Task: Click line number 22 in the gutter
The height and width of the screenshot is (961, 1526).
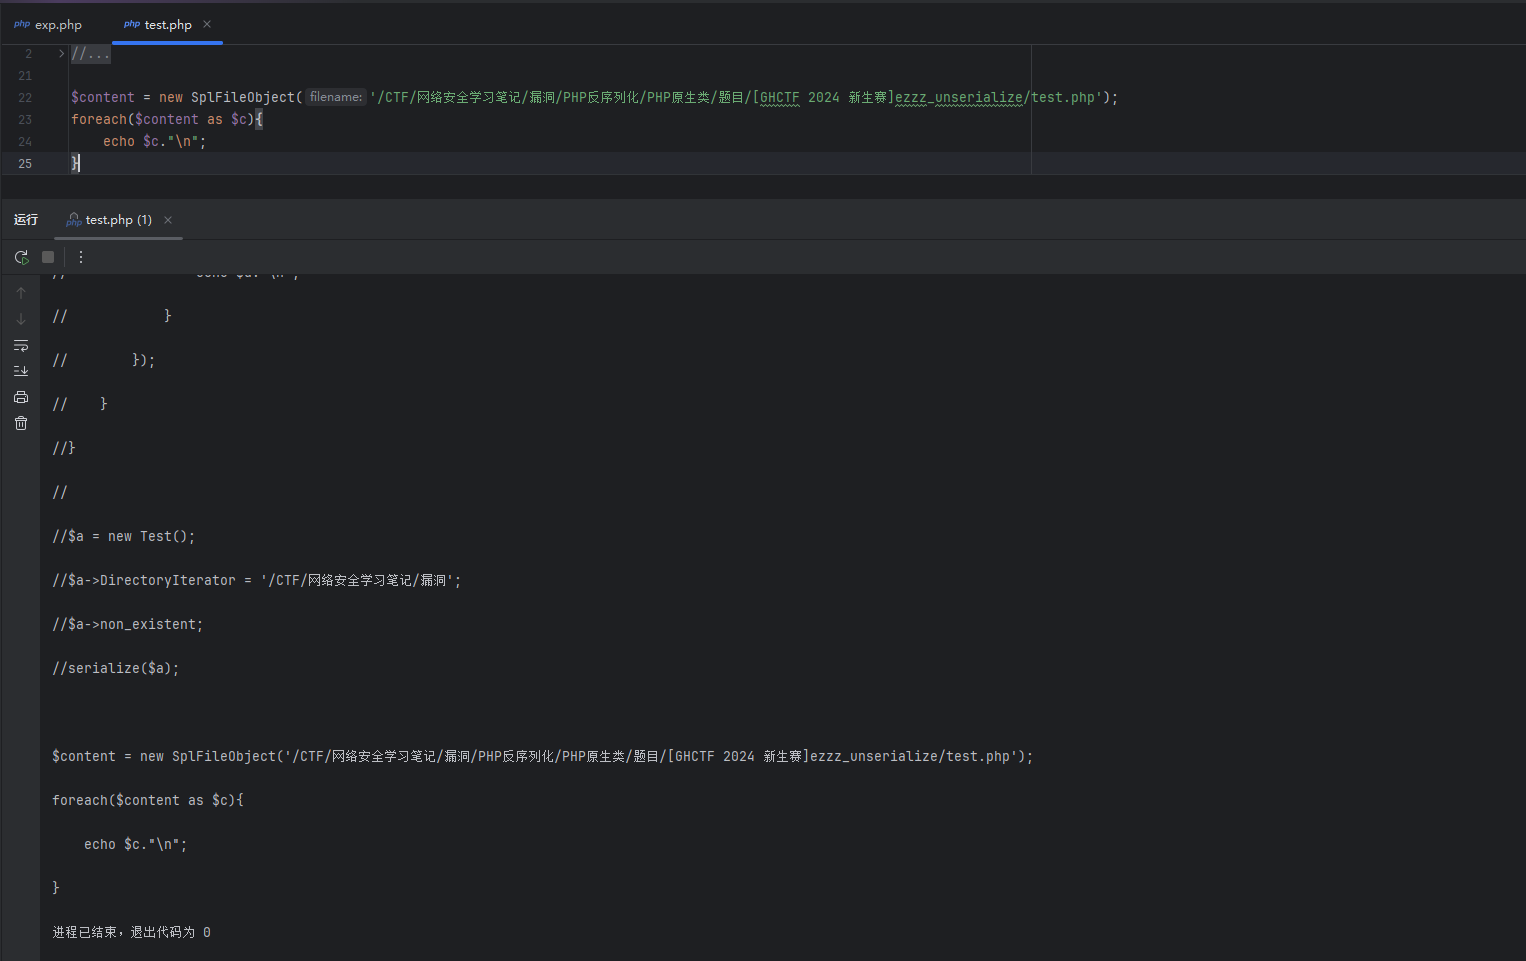Action: coord(25,98)
